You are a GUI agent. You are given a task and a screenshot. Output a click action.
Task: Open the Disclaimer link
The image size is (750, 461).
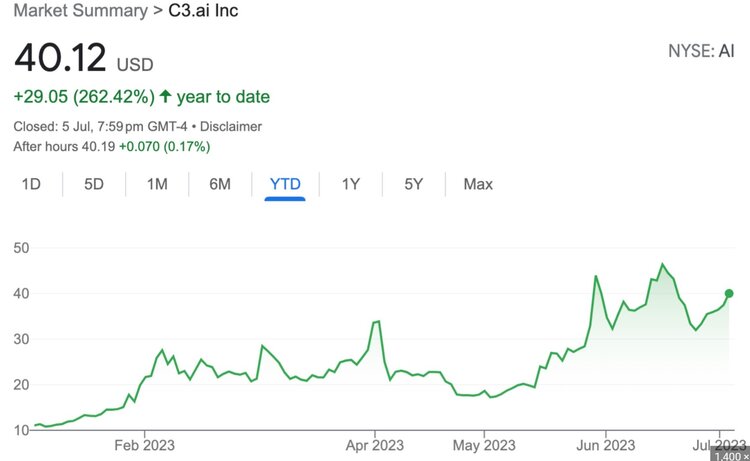click(231, 127)
